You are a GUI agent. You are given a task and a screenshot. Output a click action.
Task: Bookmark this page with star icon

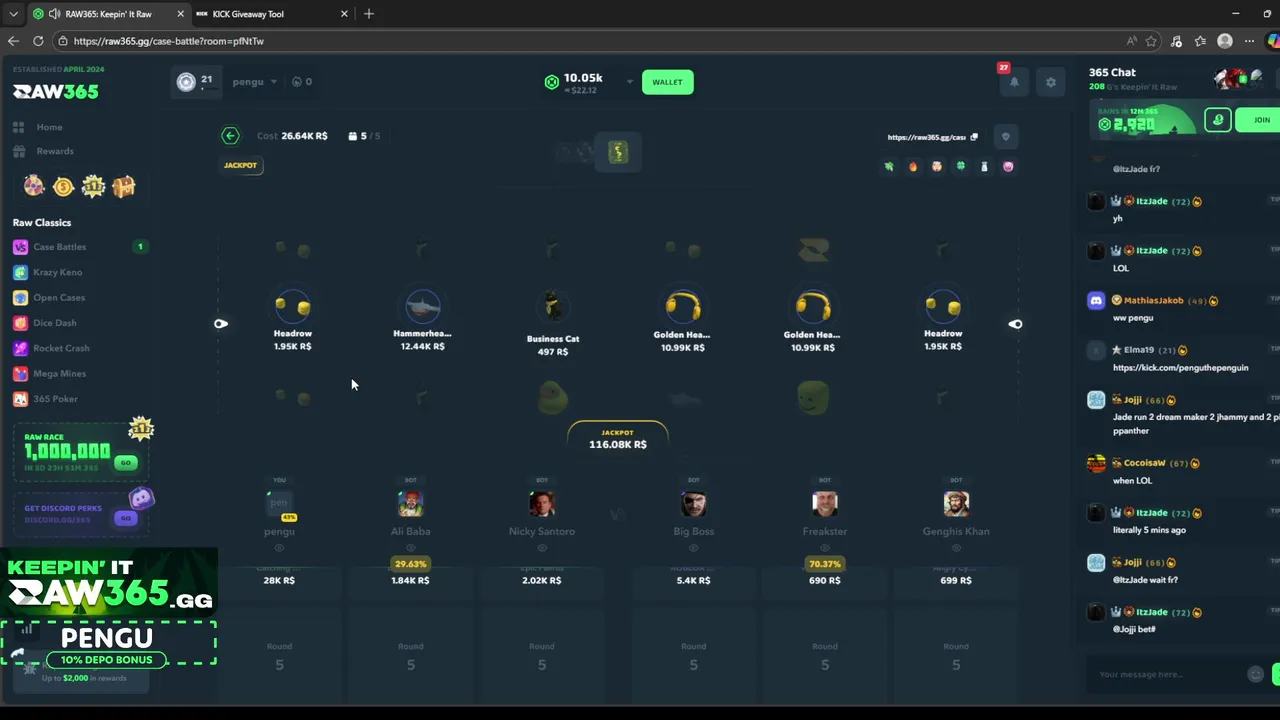1151,41
